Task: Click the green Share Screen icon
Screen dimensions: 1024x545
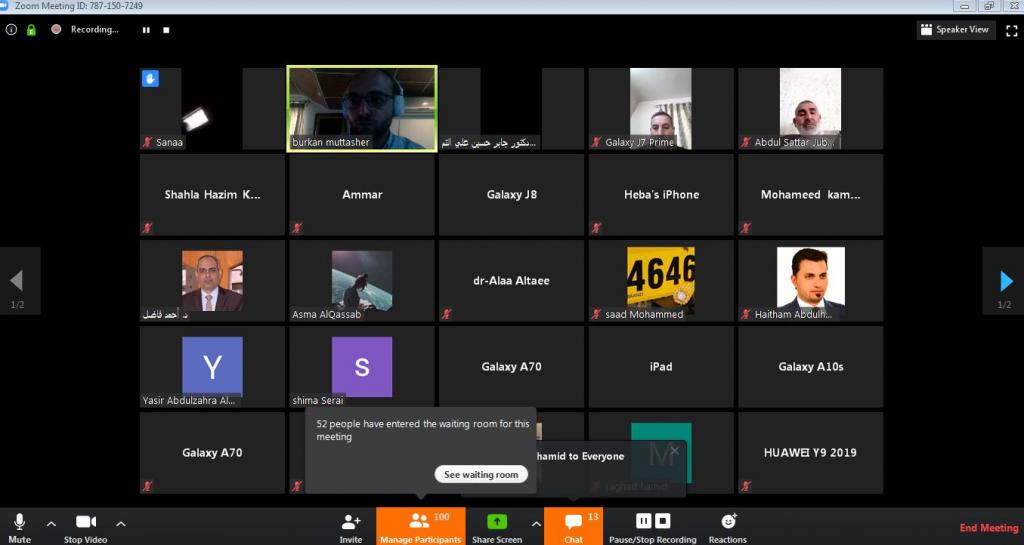Action: (497, 522)
